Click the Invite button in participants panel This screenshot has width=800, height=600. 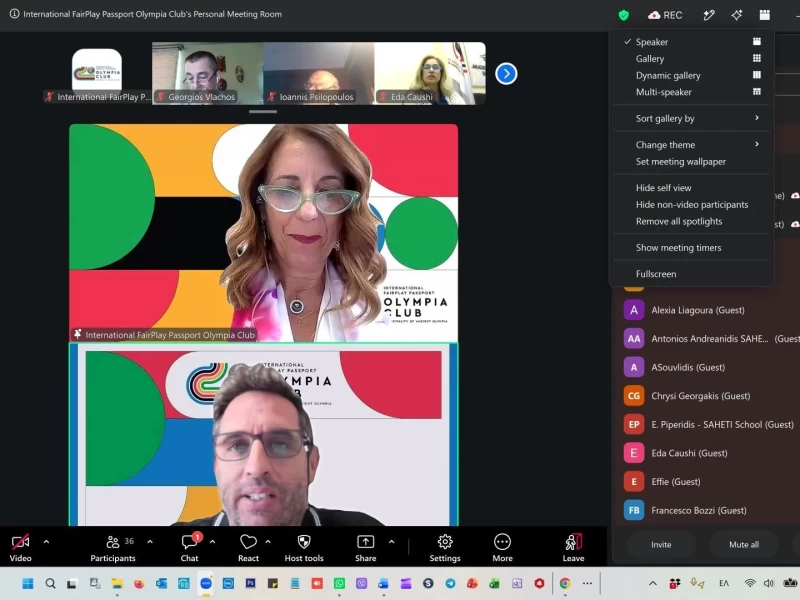[661, 545]
